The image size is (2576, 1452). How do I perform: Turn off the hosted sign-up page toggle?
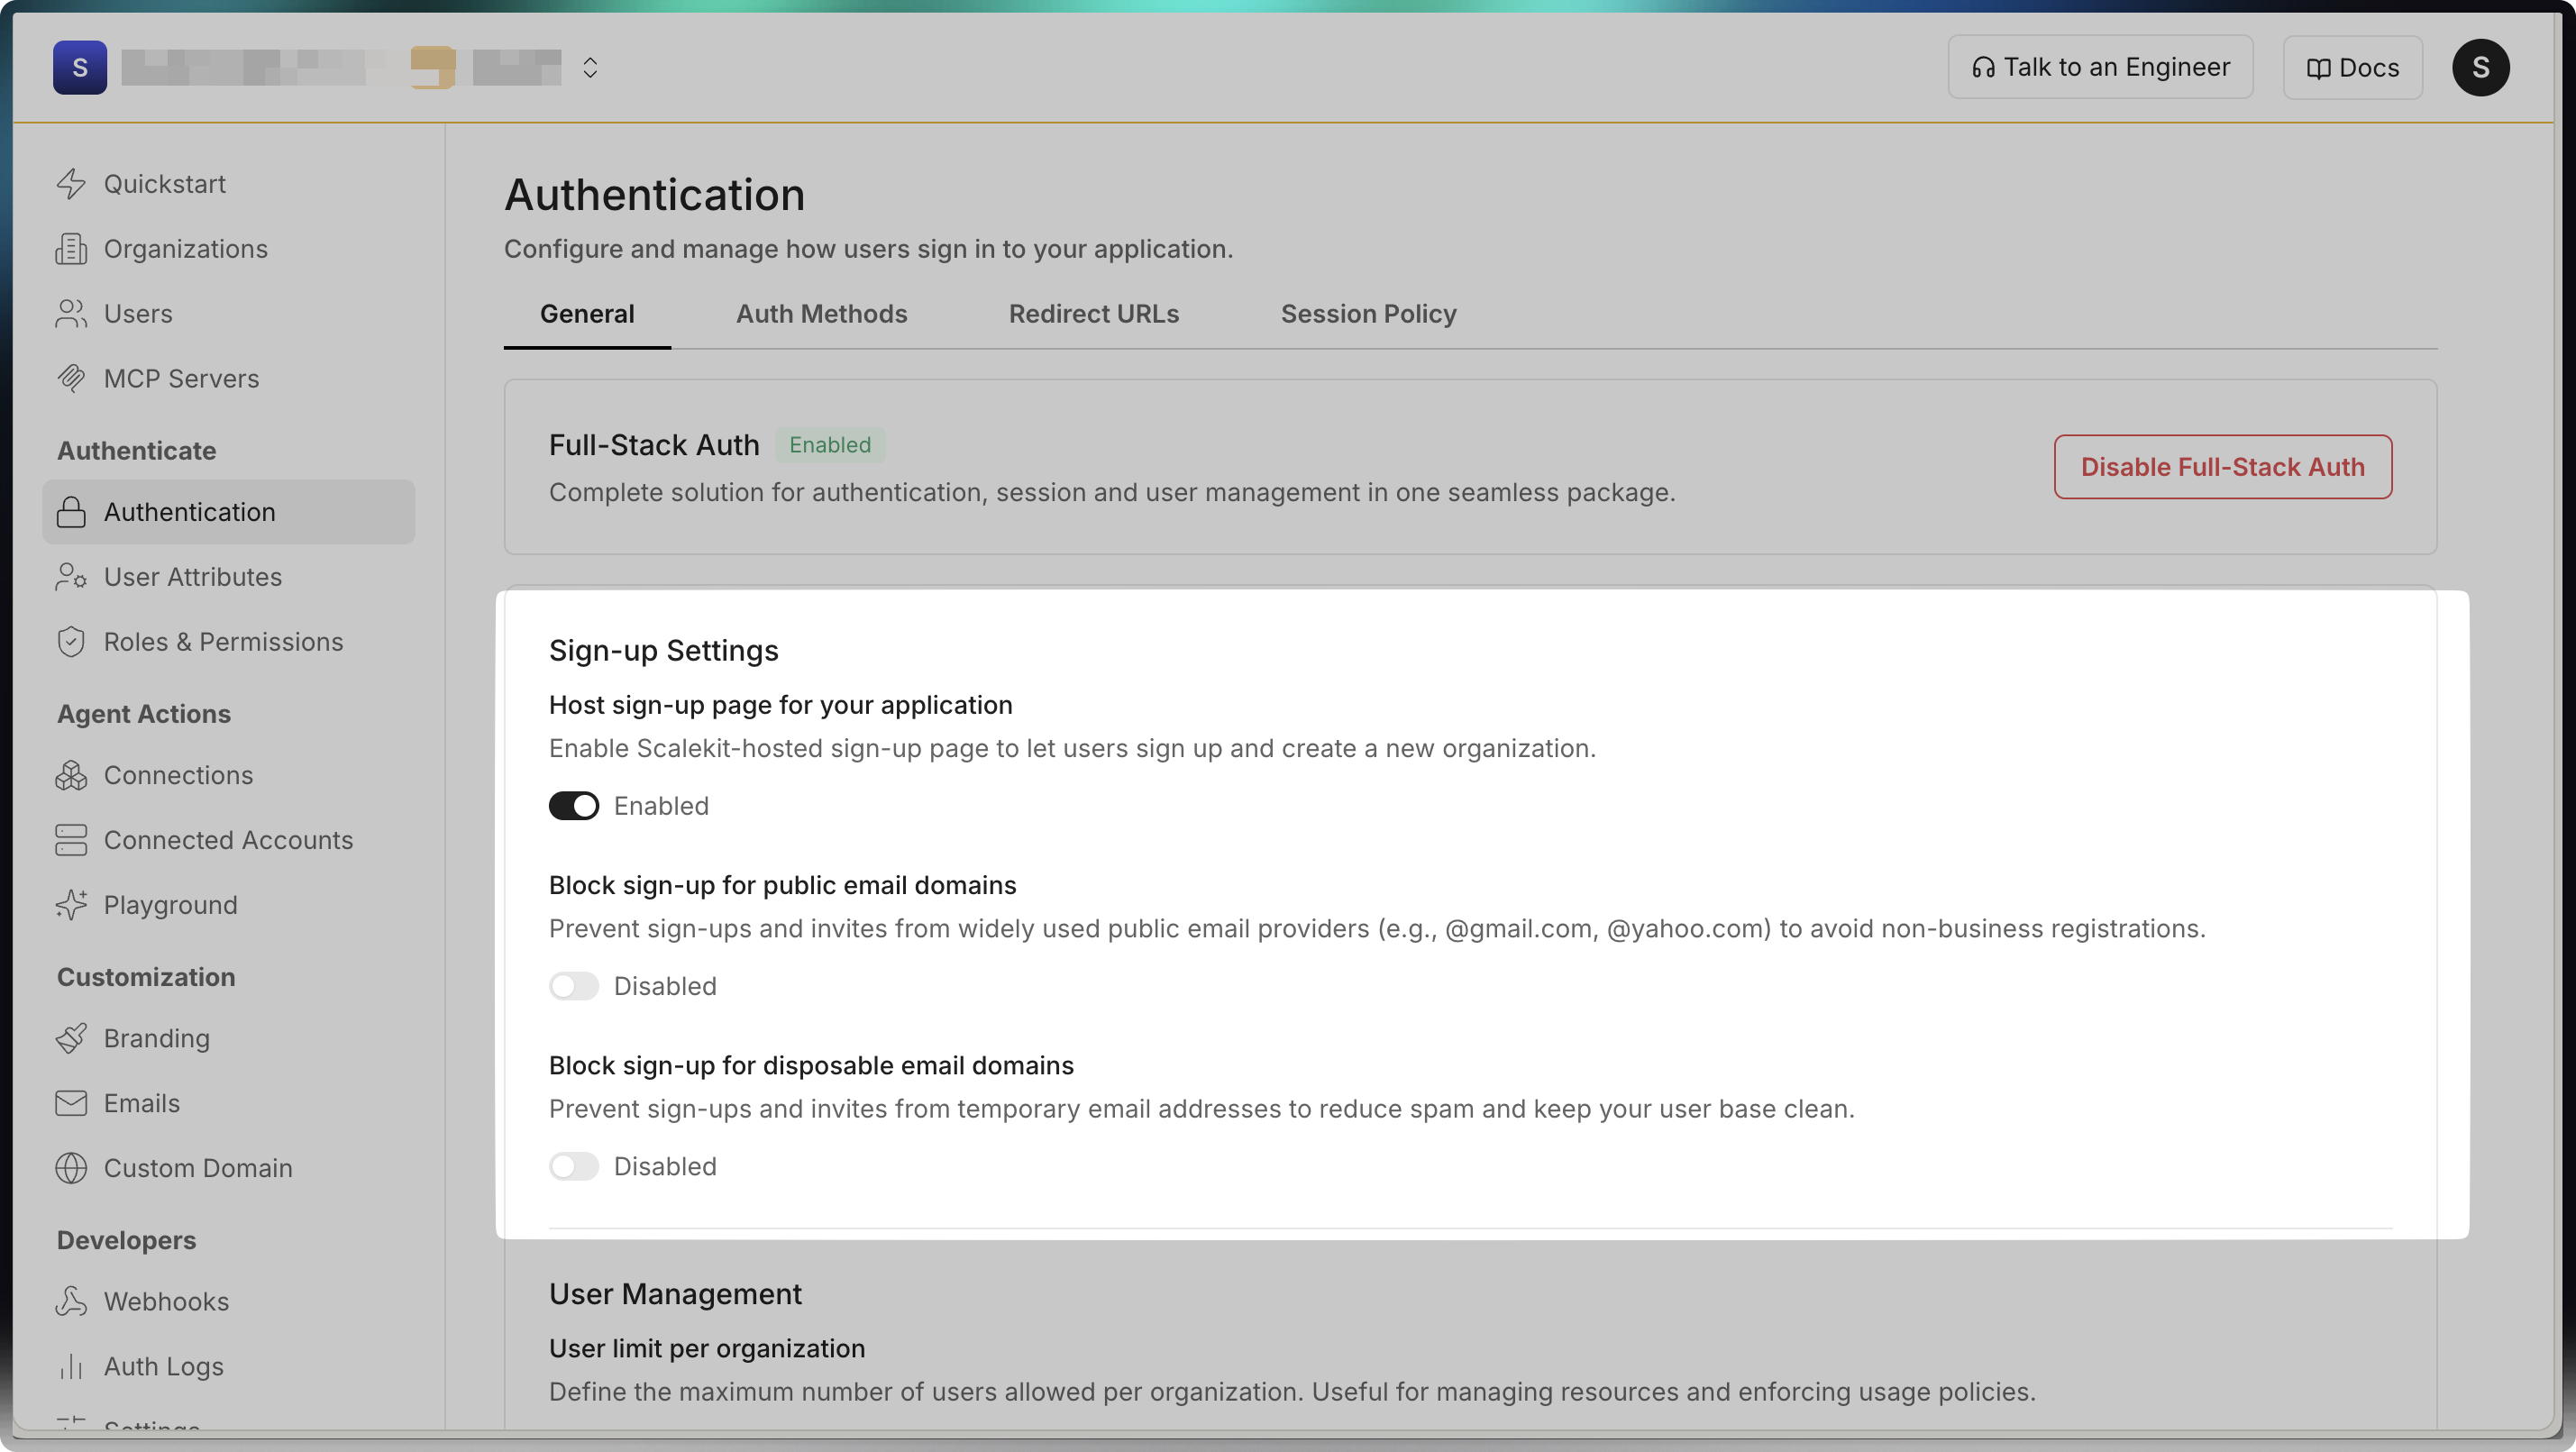click(574, 806)
